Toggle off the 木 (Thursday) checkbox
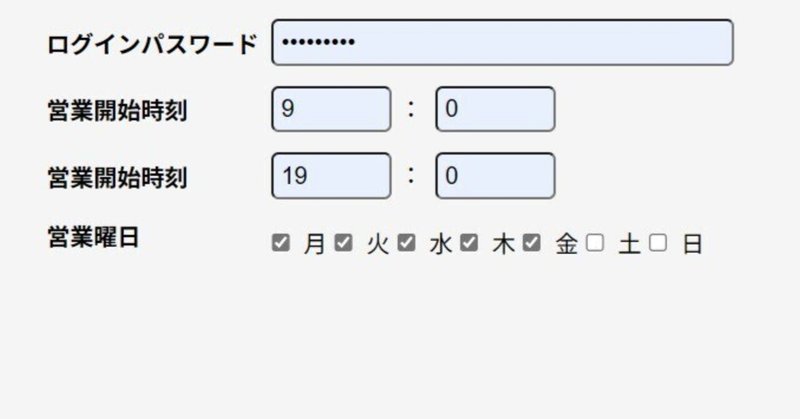800x419 pixels. tap(469, 242)
